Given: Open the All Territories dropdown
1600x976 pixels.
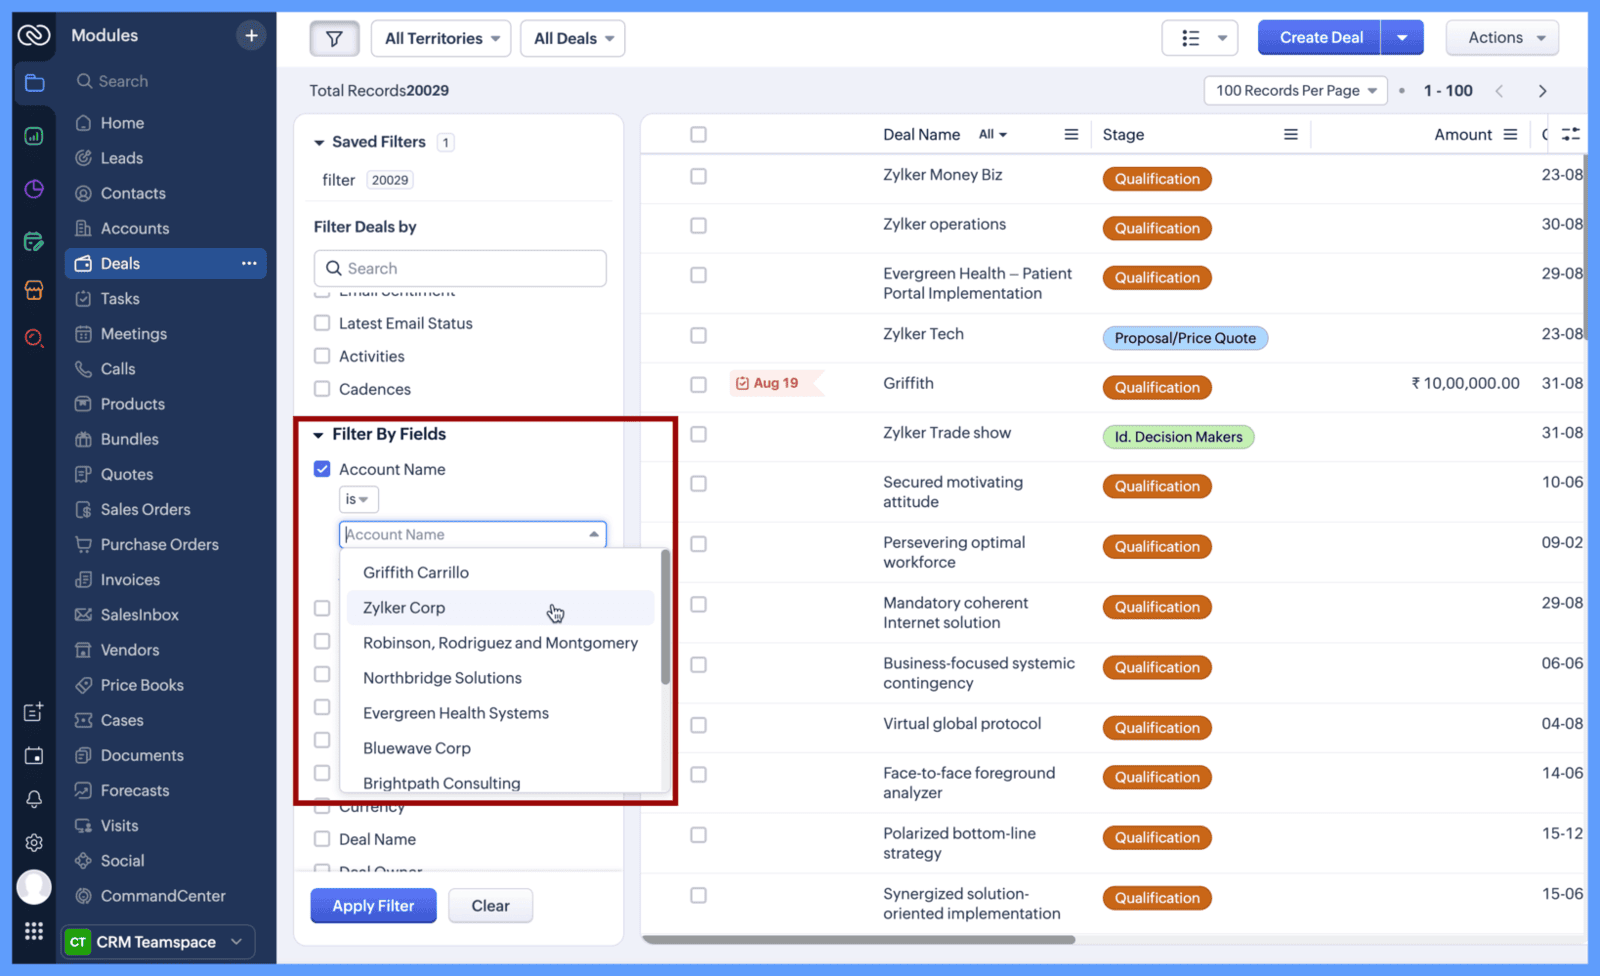Looking at the screenshot, I should 441,39.
